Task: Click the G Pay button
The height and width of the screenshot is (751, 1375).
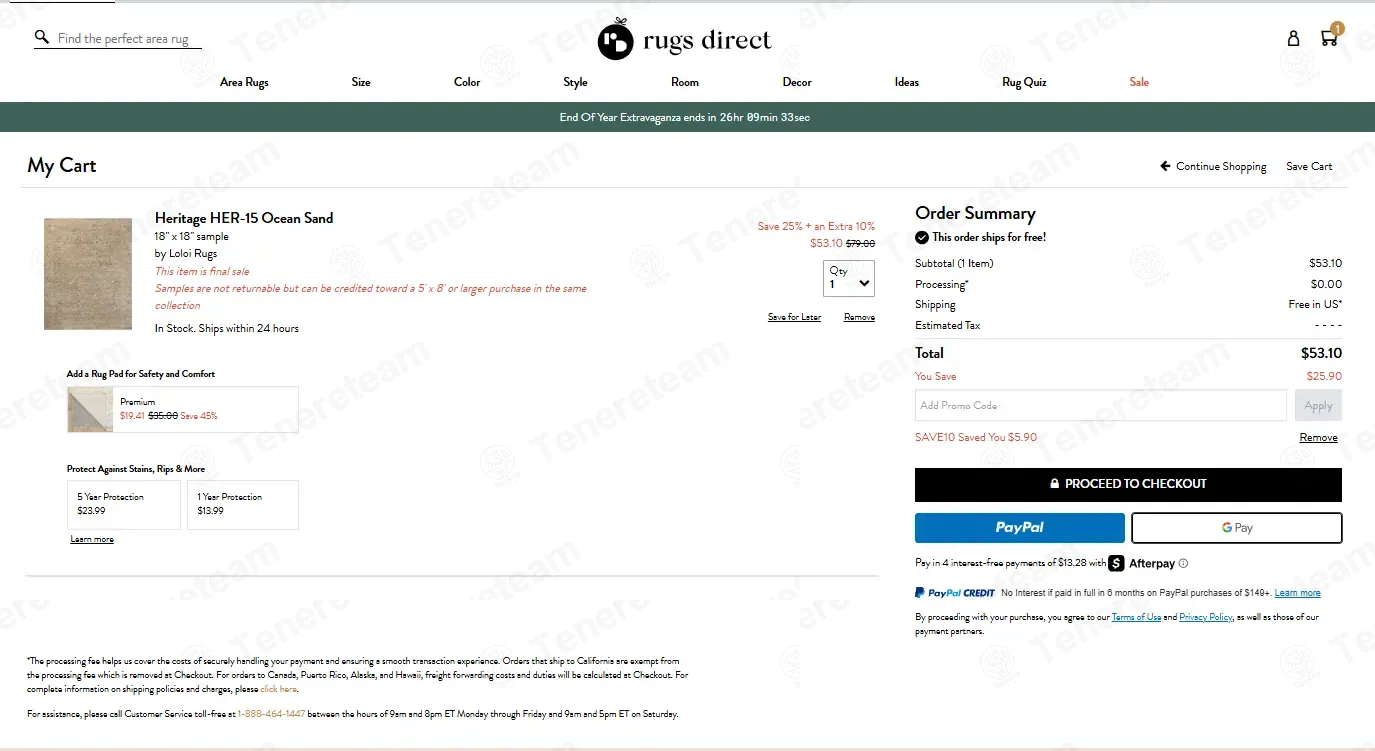Action: click(1236, 527)
